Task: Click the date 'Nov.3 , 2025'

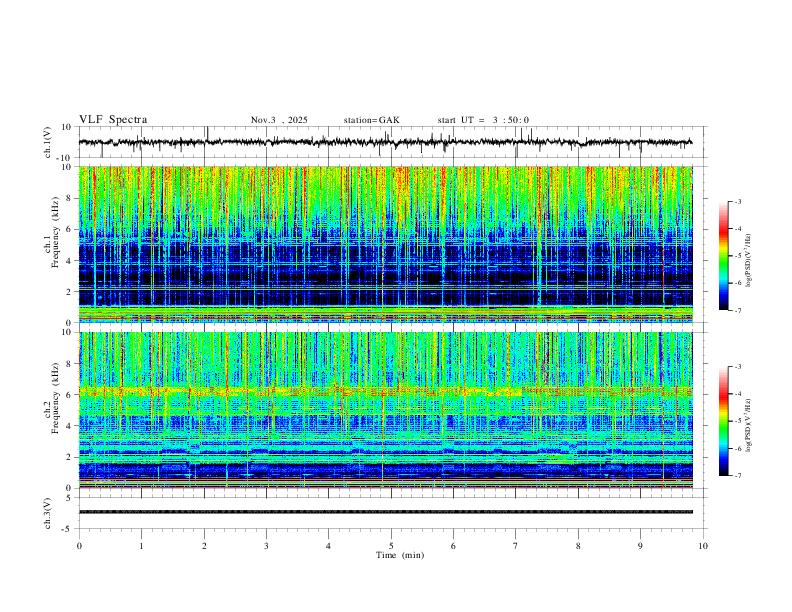Action: tap(279, 120)
